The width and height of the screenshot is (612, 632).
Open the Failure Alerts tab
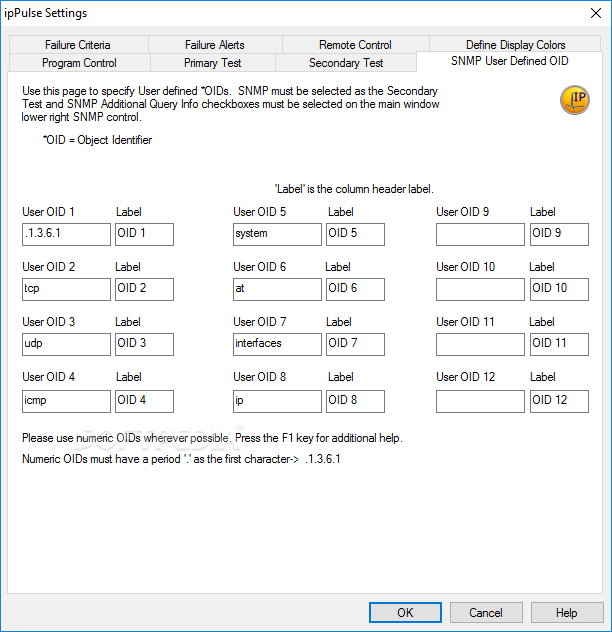coord(214,44)
